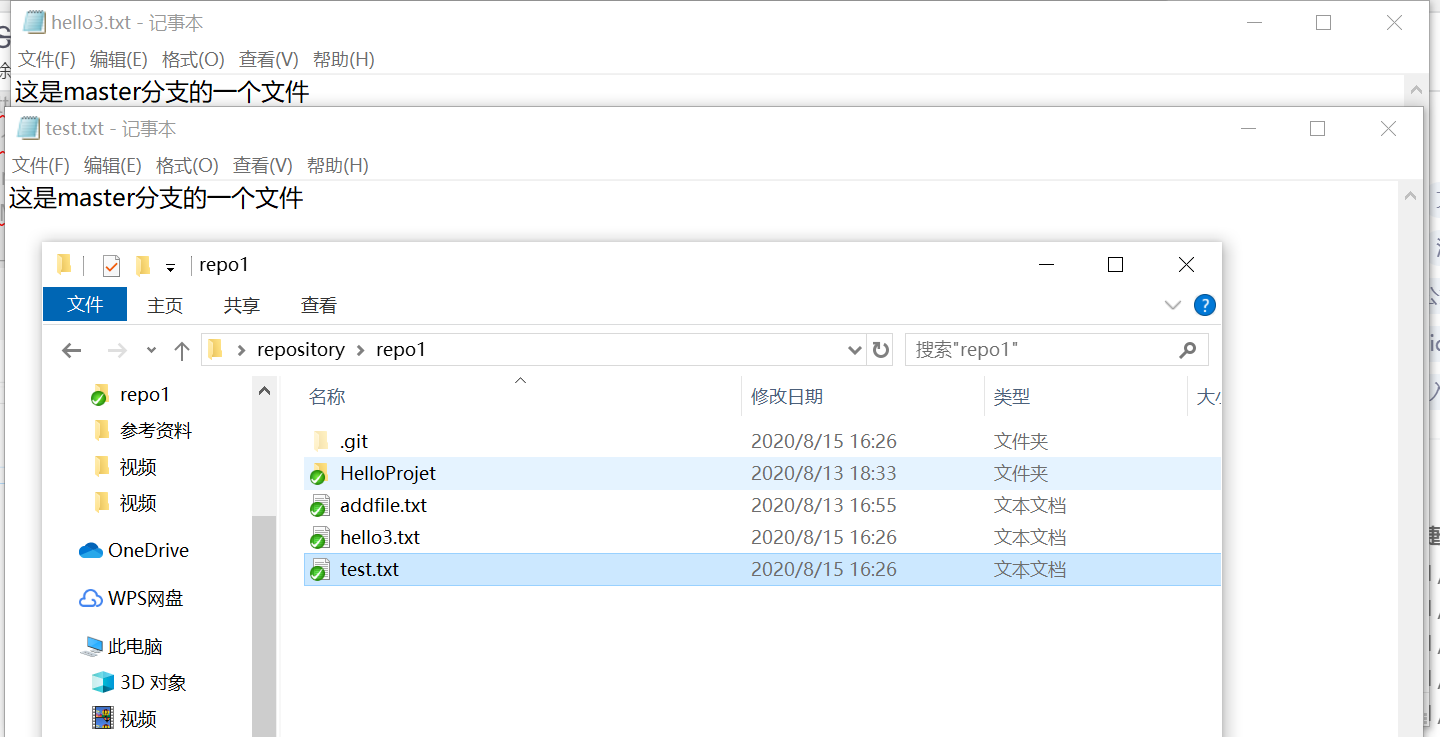The height and width of the screenshot is (737, 1440).
Task: Click the OneDrive cloud icon
Action: [91, 550]
